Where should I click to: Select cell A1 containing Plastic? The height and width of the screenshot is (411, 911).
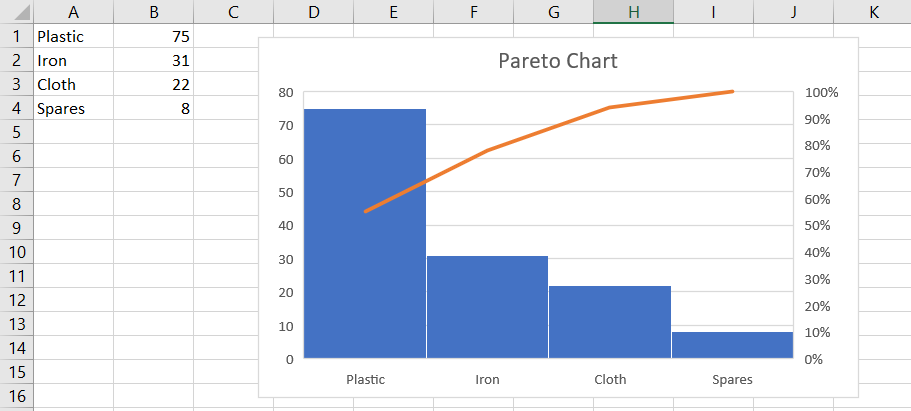pyautogui.click(x=74, y=37)
